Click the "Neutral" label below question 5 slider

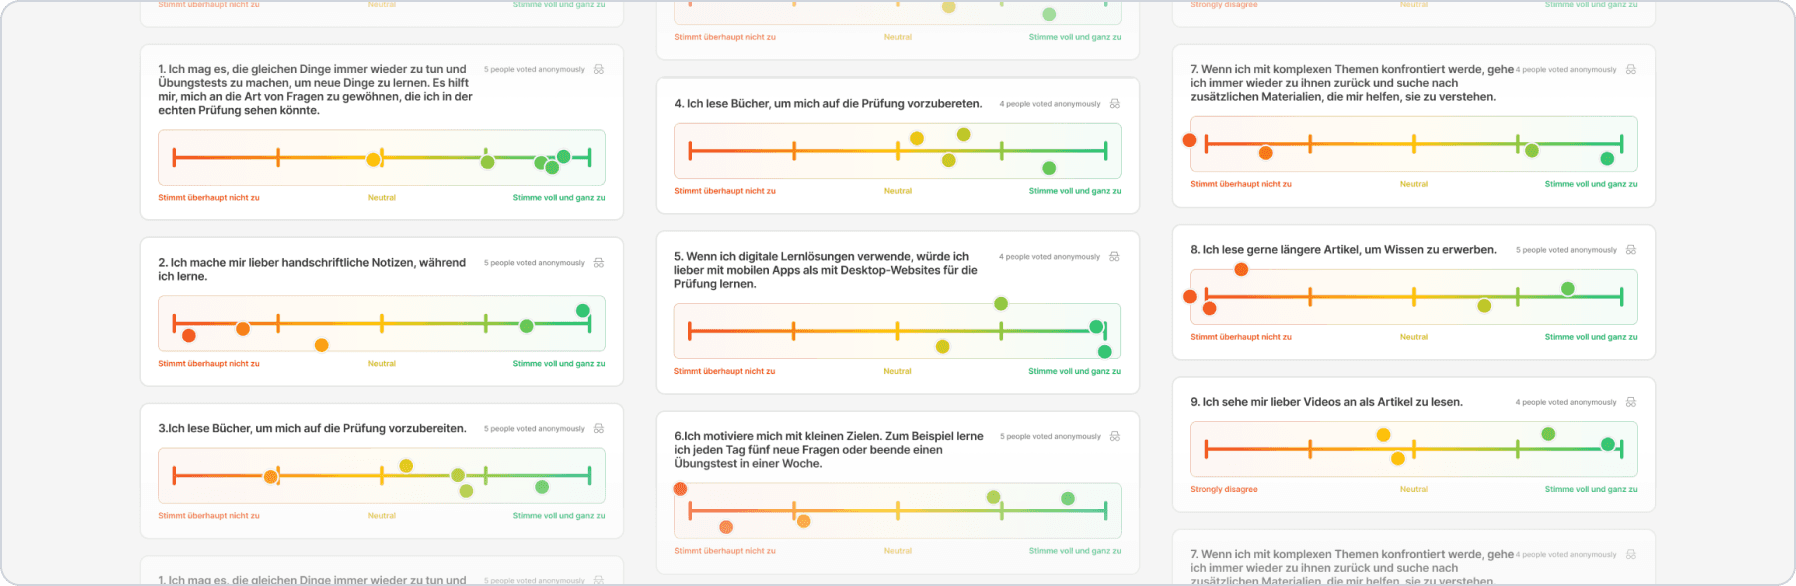pyautogui.click(x=897, y=371)
